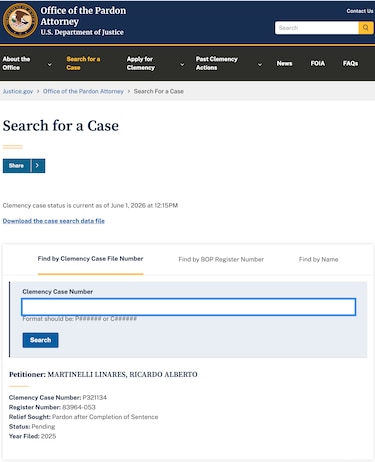Go to the News page
The image size is (375, 462).
point(284,63)
